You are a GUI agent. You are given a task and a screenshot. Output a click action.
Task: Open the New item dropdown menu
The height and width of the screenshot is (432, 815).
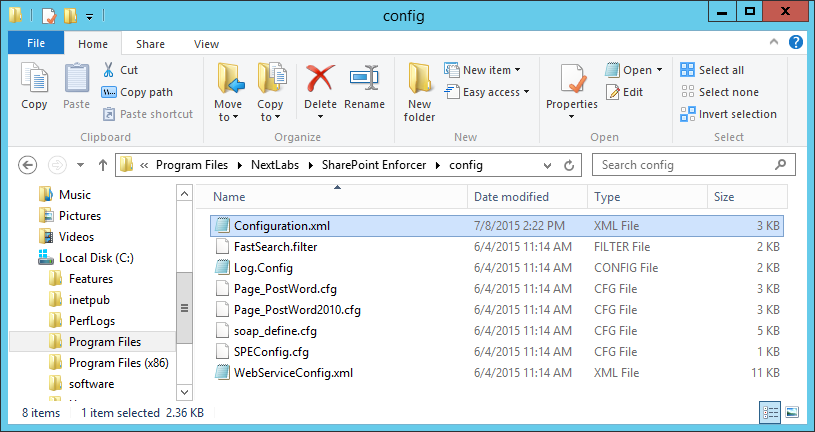coord(492,70)
